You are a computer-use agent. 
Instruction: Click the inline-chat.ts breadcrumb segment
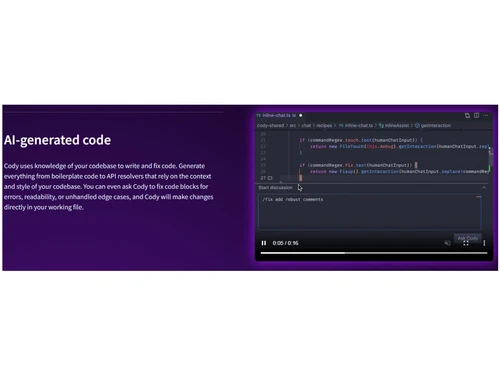(356, 126)
